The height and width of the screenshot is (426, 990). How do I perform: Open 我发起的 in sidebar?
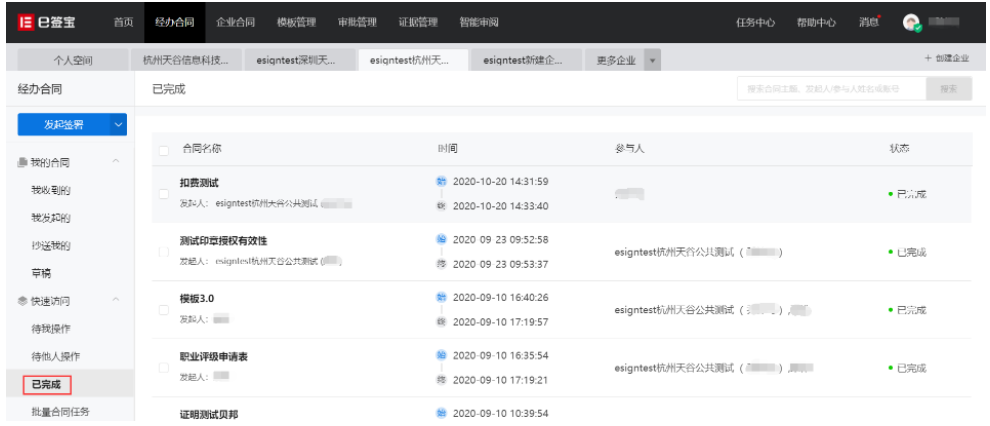tap(51, 218)
